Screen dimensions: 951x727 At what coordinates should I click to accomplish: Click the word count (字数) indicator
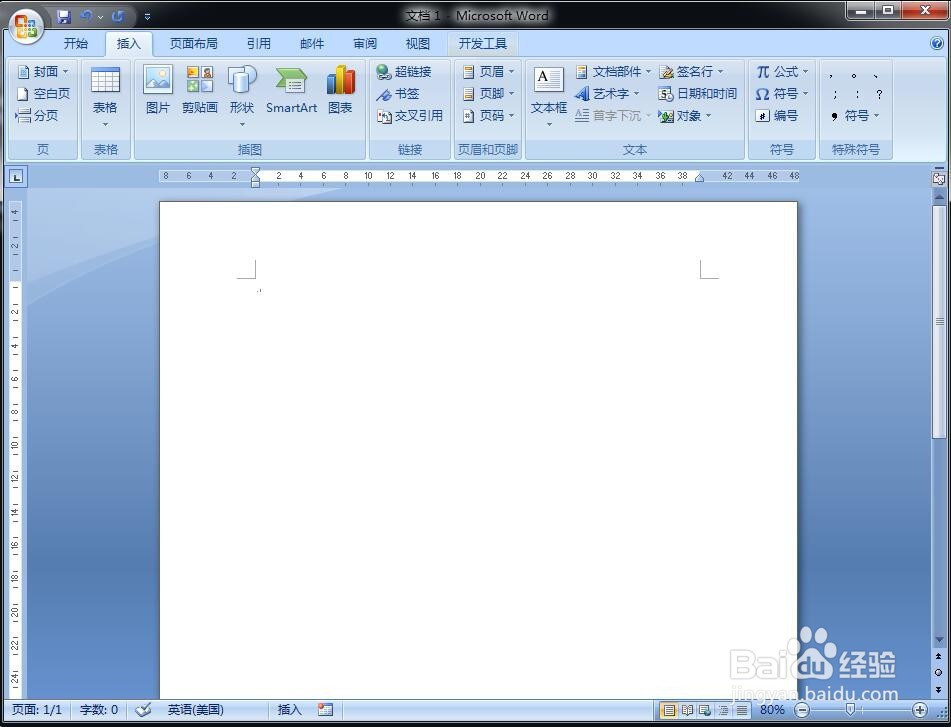[97, 710]
